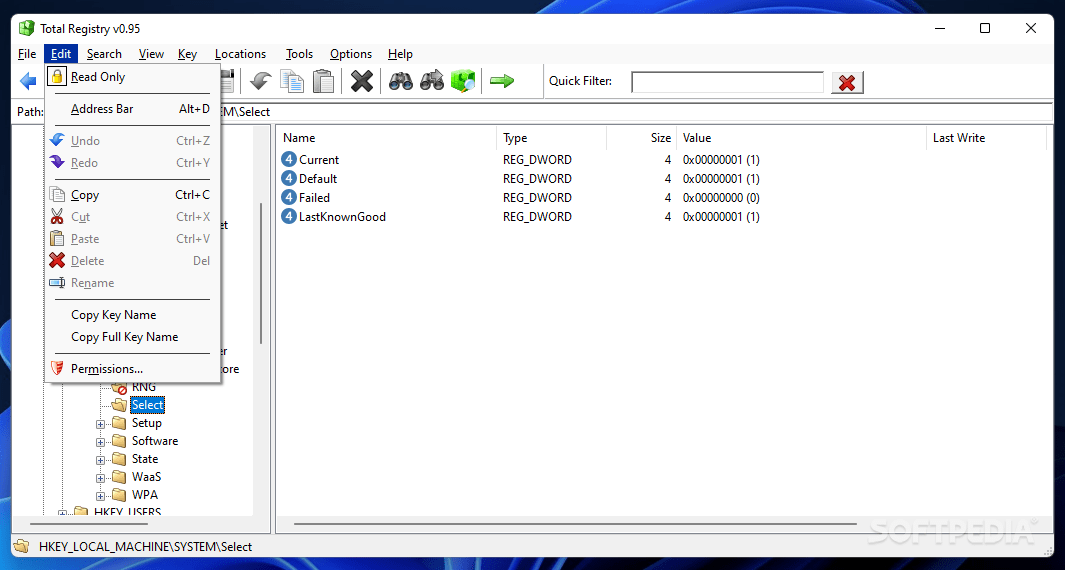The width and height of the screenshot is (1065, 570).
Task: Click the Undo curved arrow toolbar icon
Action: [x=260, y=82]
